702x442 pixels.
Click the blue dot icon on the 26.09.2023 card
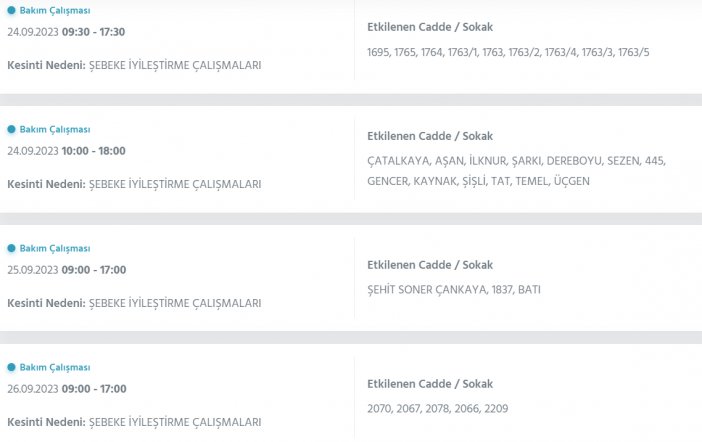coord(12,368)
